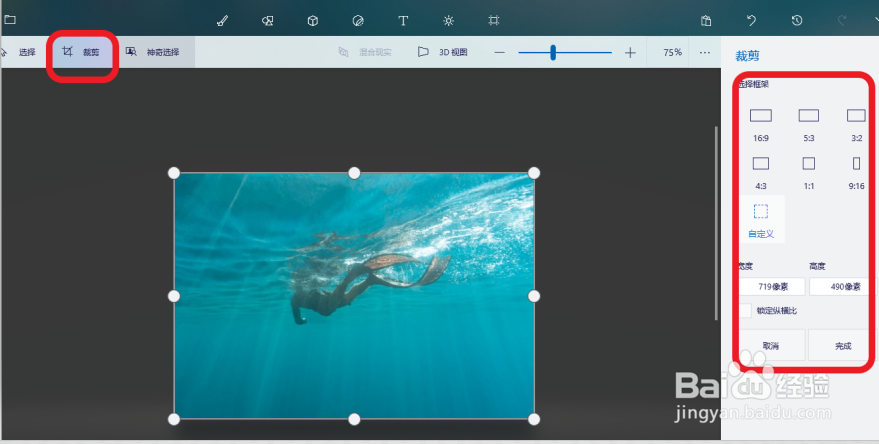Screen dimensions: 879x444
Task: Open the Stickers tool
Action: (x=358, y=21)
